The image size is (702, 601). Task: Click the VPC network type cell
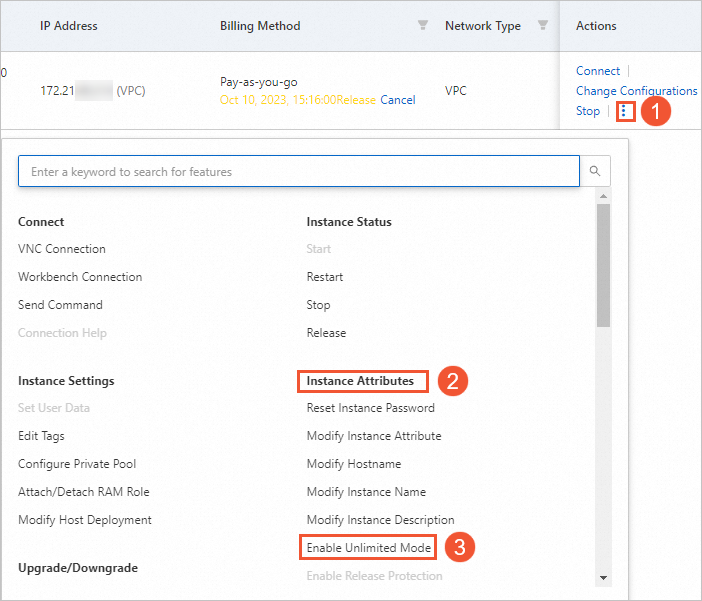pos(456,91)
